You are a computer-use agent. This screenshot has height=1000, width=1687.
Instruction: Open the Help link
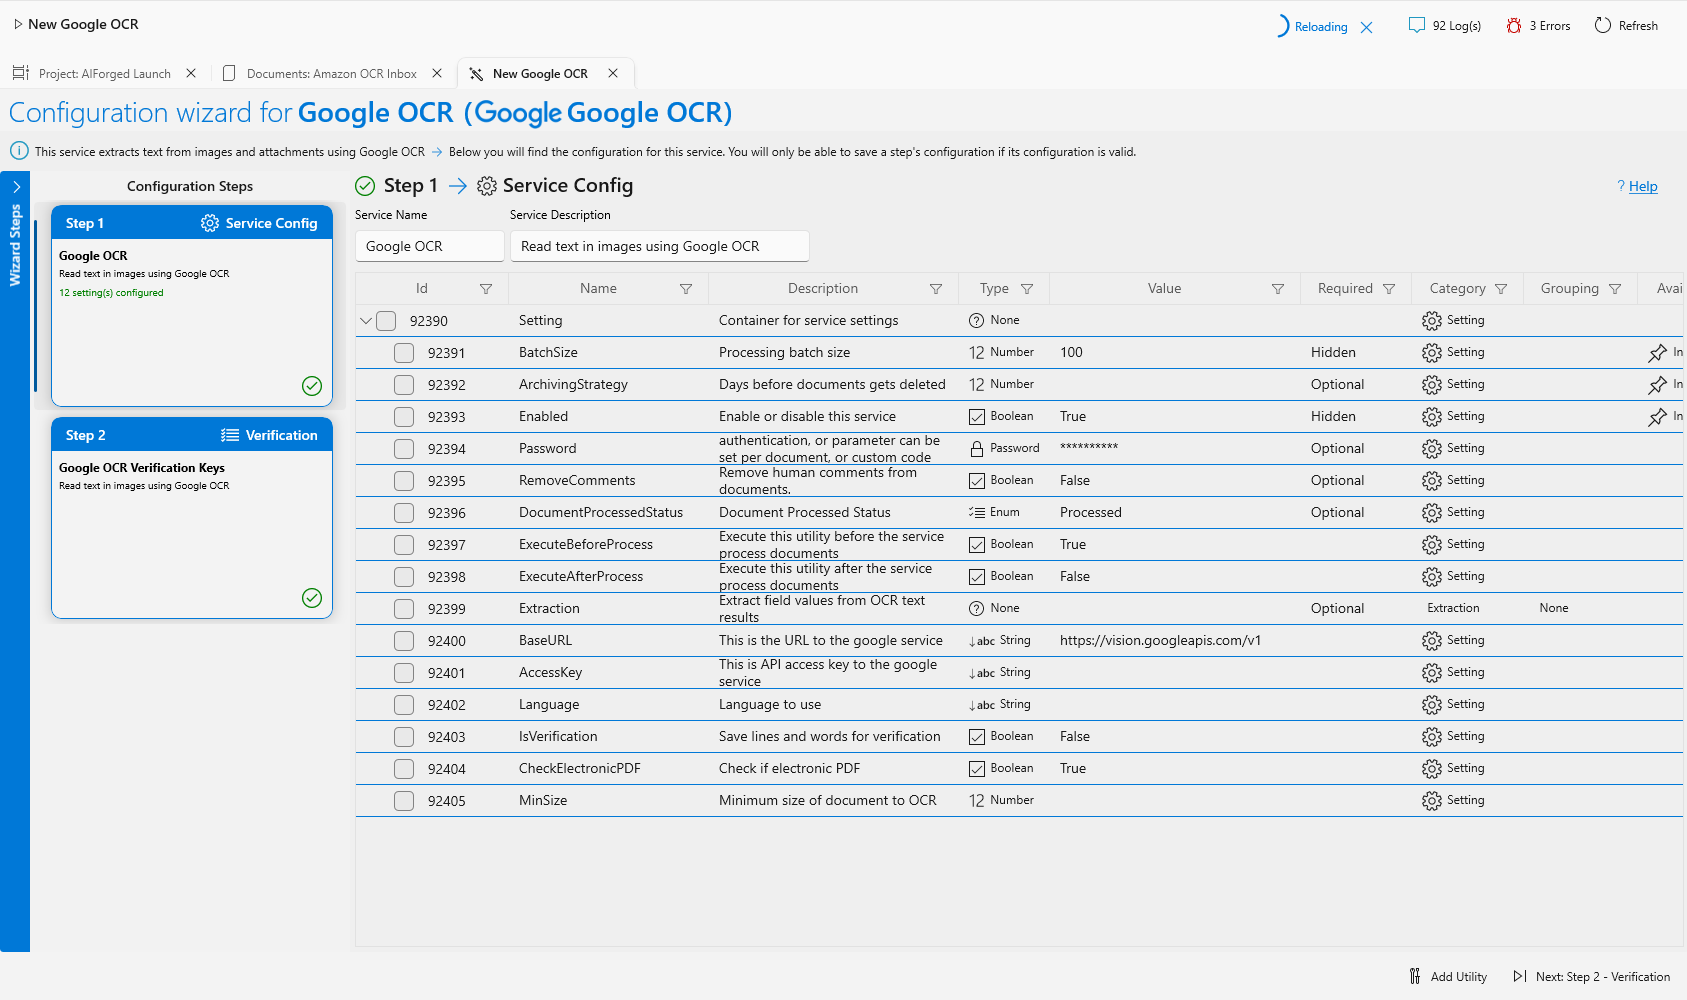tap(1642, 186)
